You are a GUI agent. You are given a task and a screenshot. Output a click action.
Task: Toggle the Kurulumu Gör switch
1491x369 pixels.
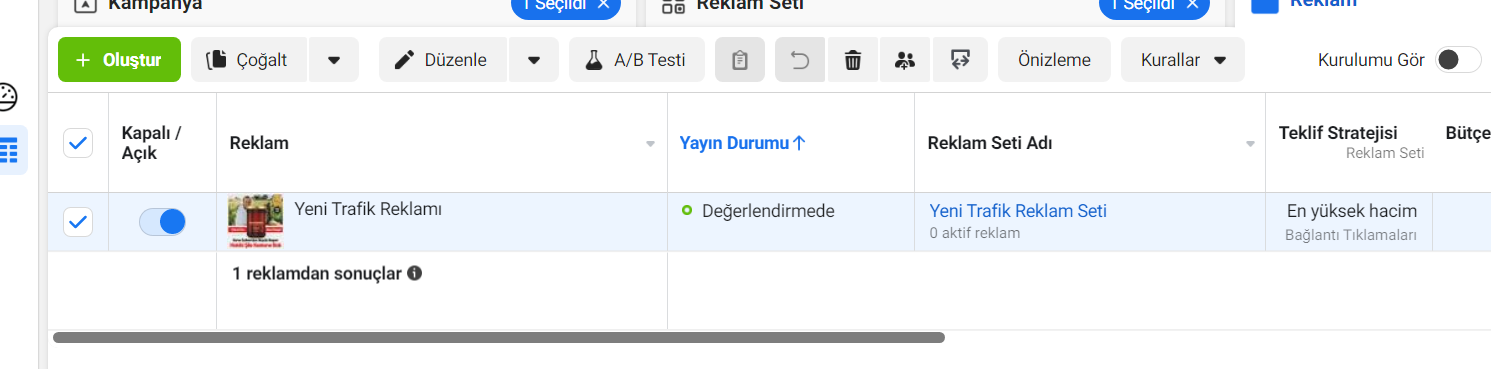1458,60
